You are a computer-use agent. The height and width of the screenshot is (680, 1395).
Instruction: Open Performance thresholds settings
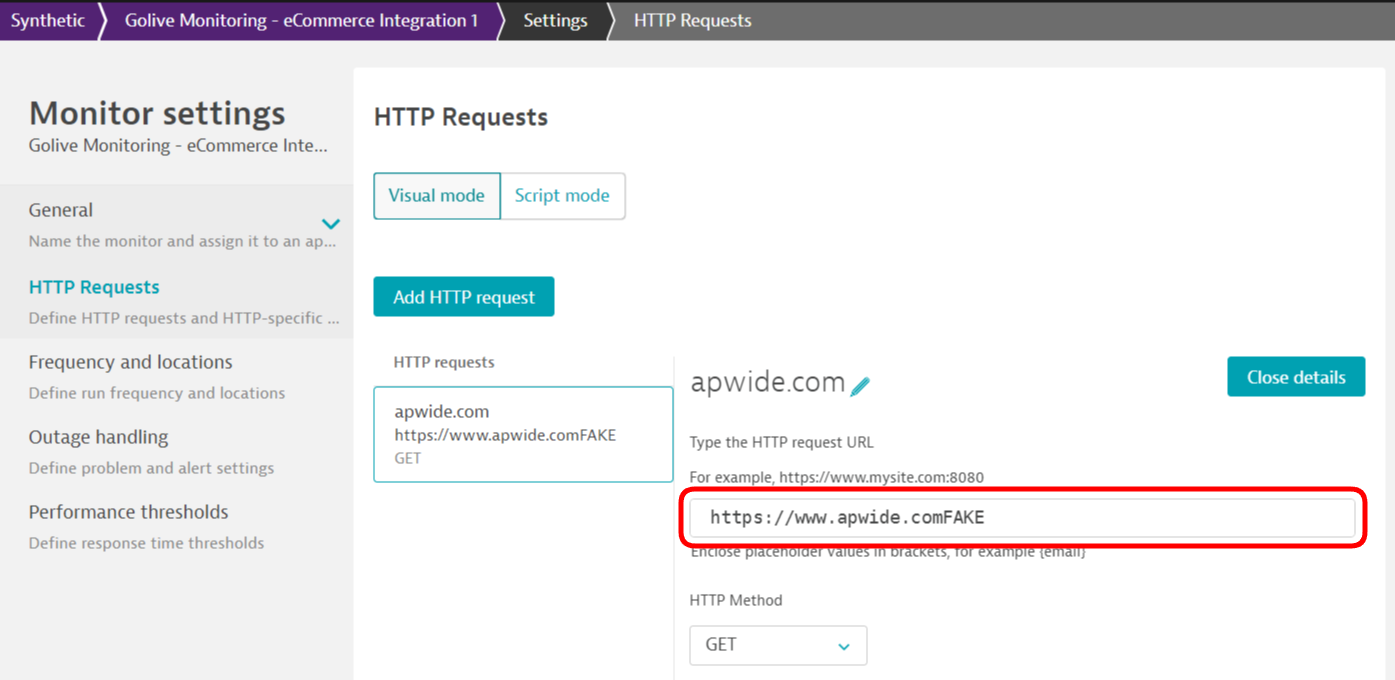128,512
